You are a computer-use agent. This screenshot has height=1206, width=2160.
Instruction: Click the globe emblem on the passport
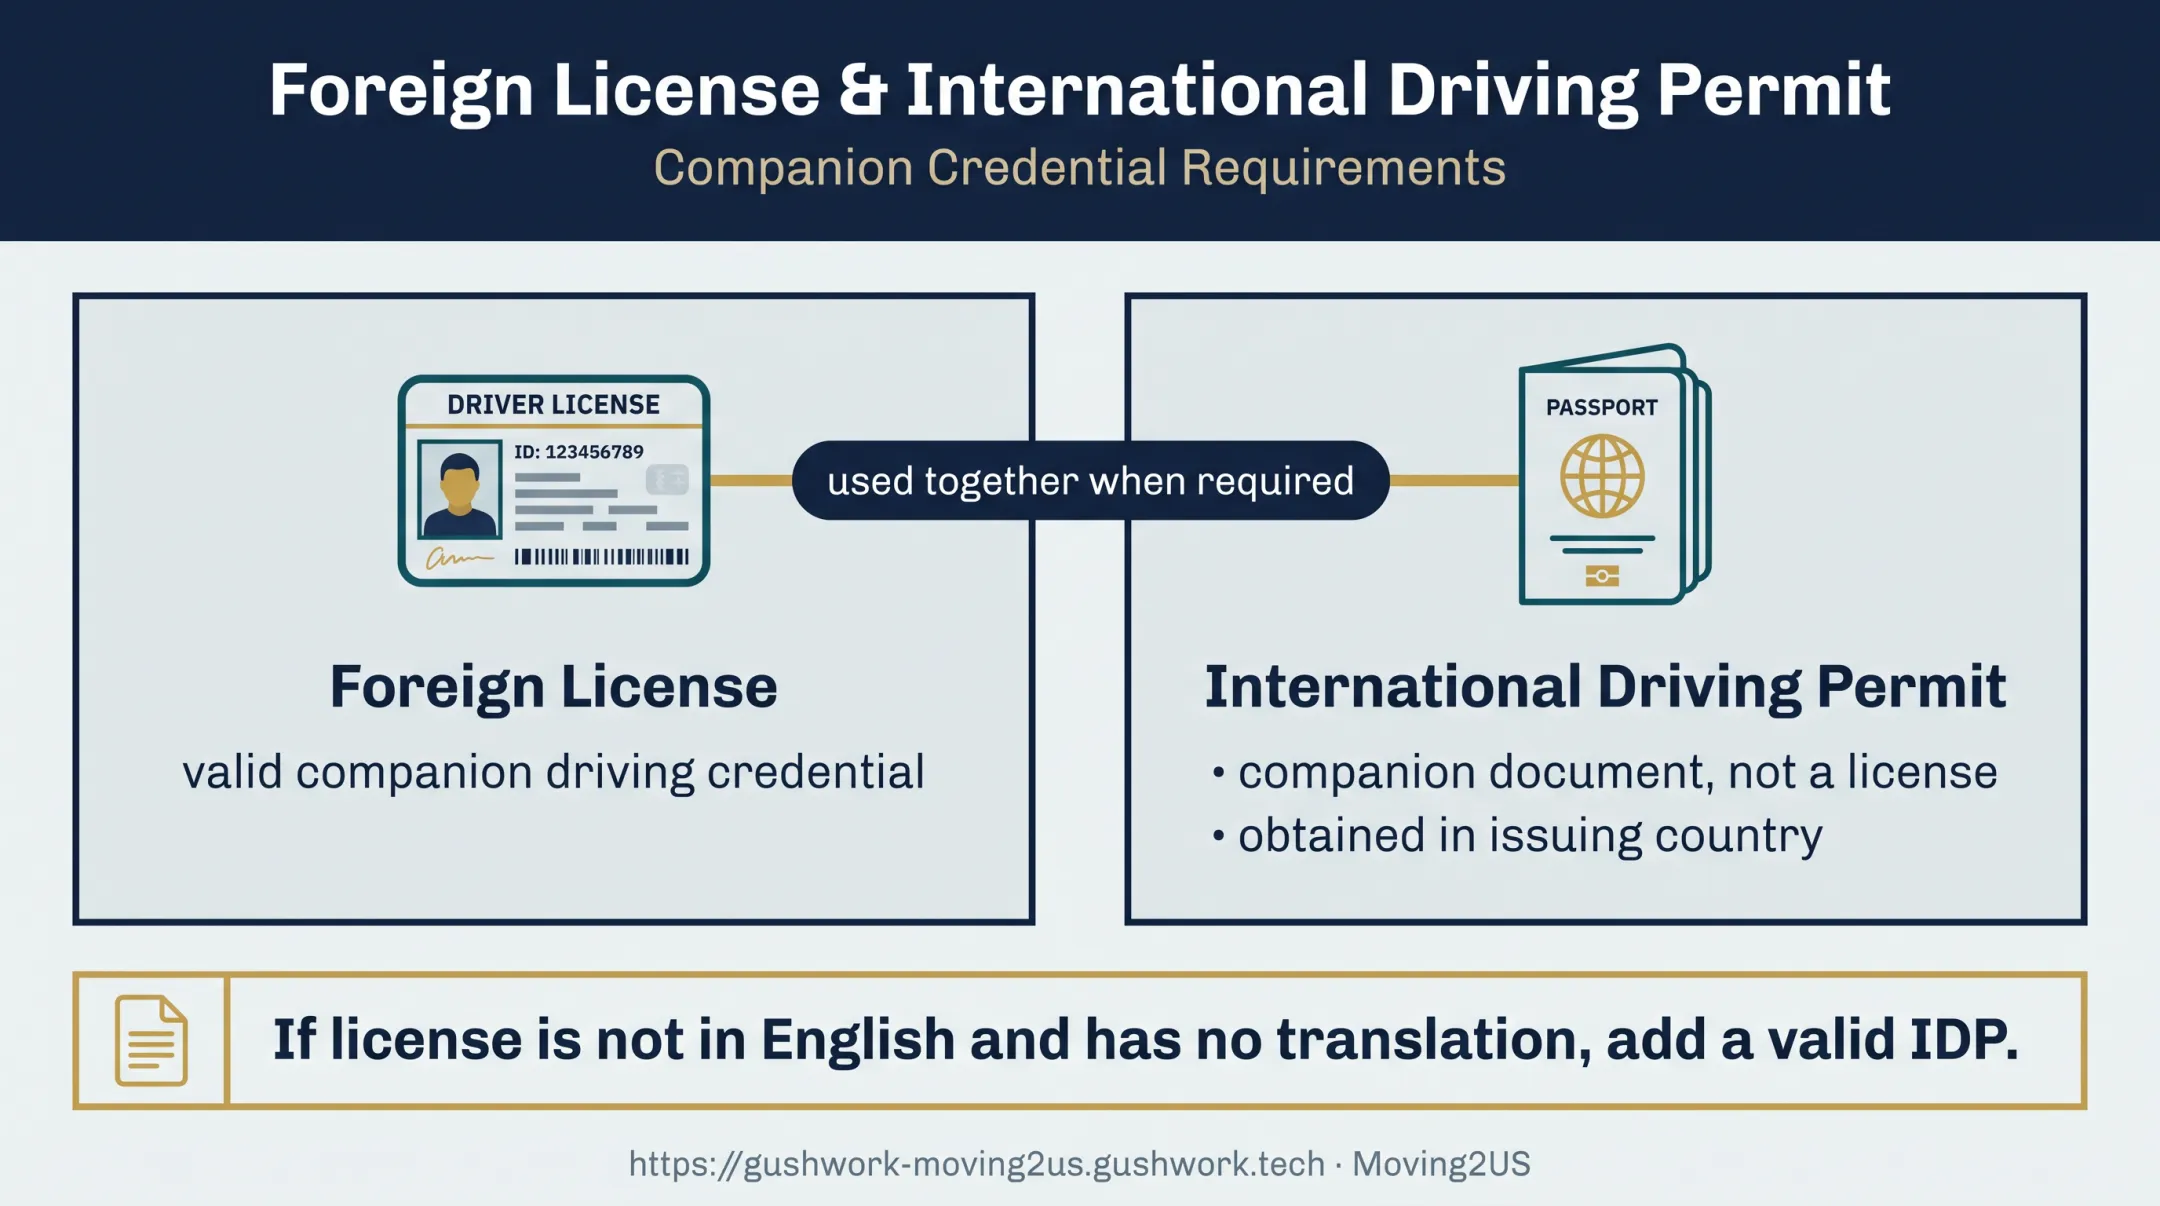1602,476
